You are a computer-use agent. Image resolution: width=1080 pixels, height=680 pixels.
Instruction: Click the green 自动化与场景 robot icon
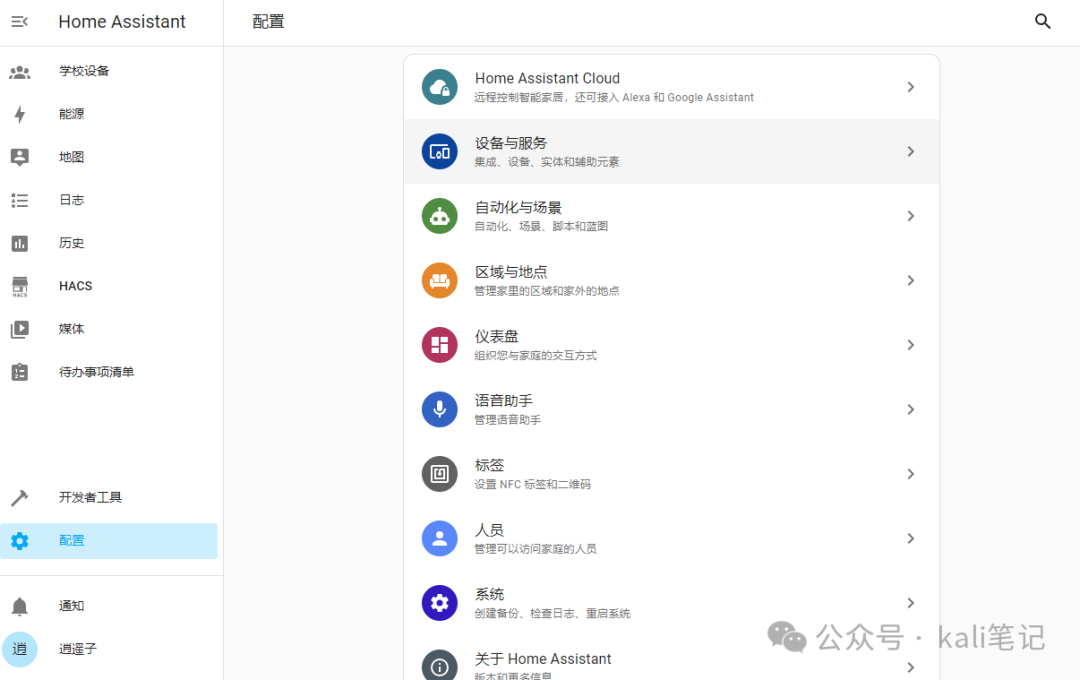[x=439, y=216]
